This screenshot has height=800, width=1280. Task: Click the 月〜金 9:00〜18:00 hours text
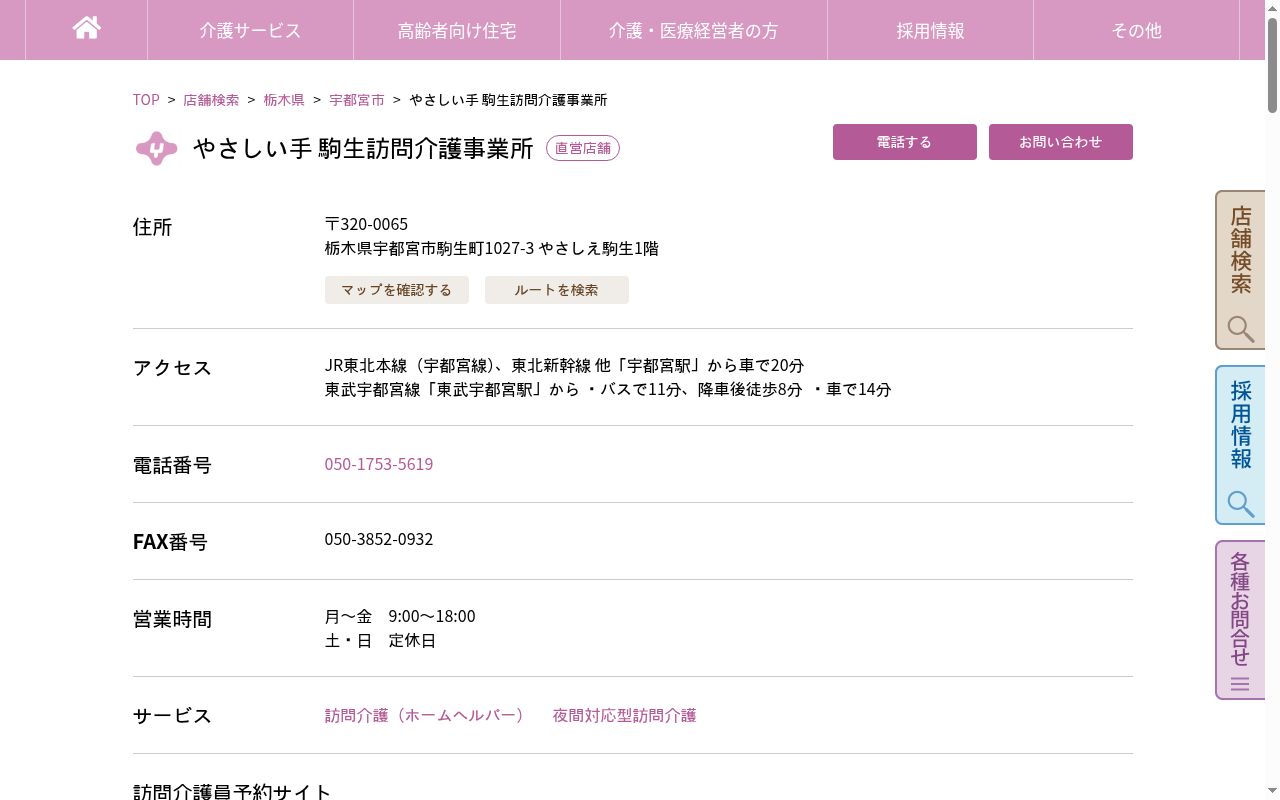[x=400, y=616]
